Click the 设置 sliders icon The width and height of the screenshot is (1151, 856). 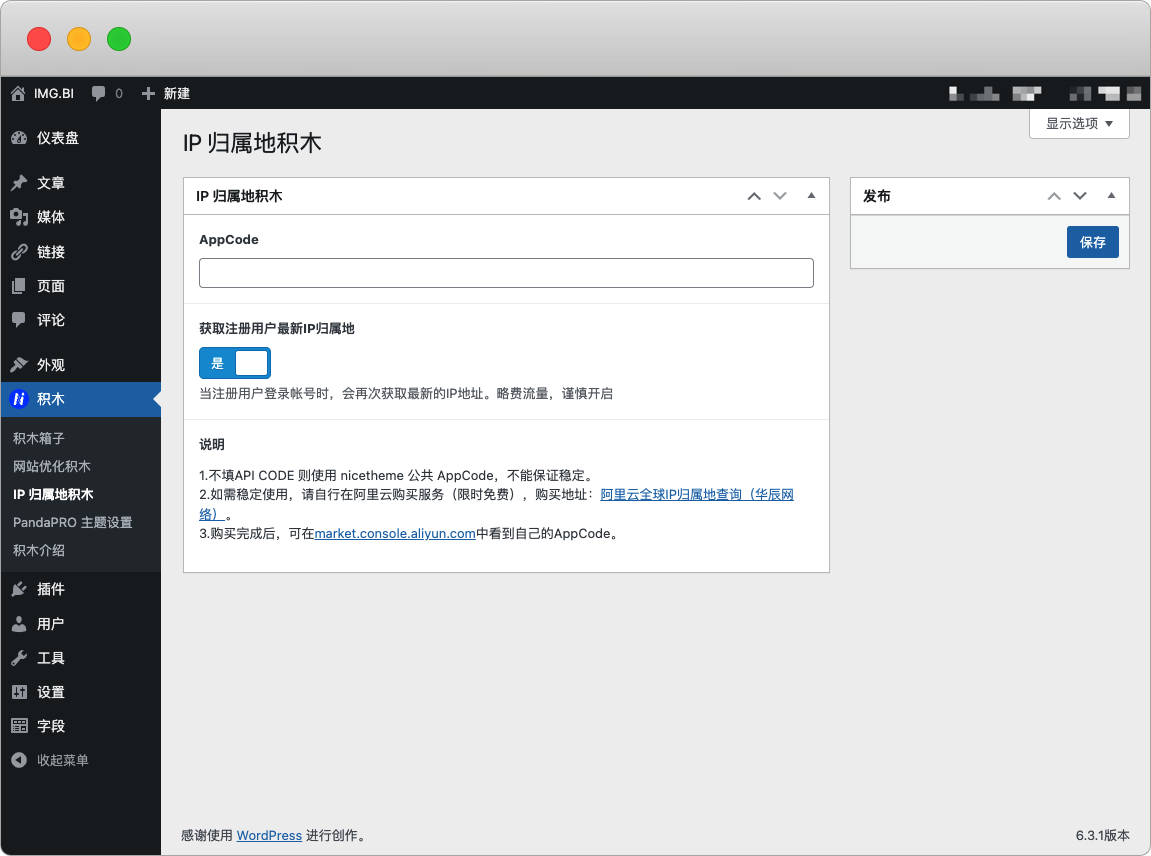(19, 692)
